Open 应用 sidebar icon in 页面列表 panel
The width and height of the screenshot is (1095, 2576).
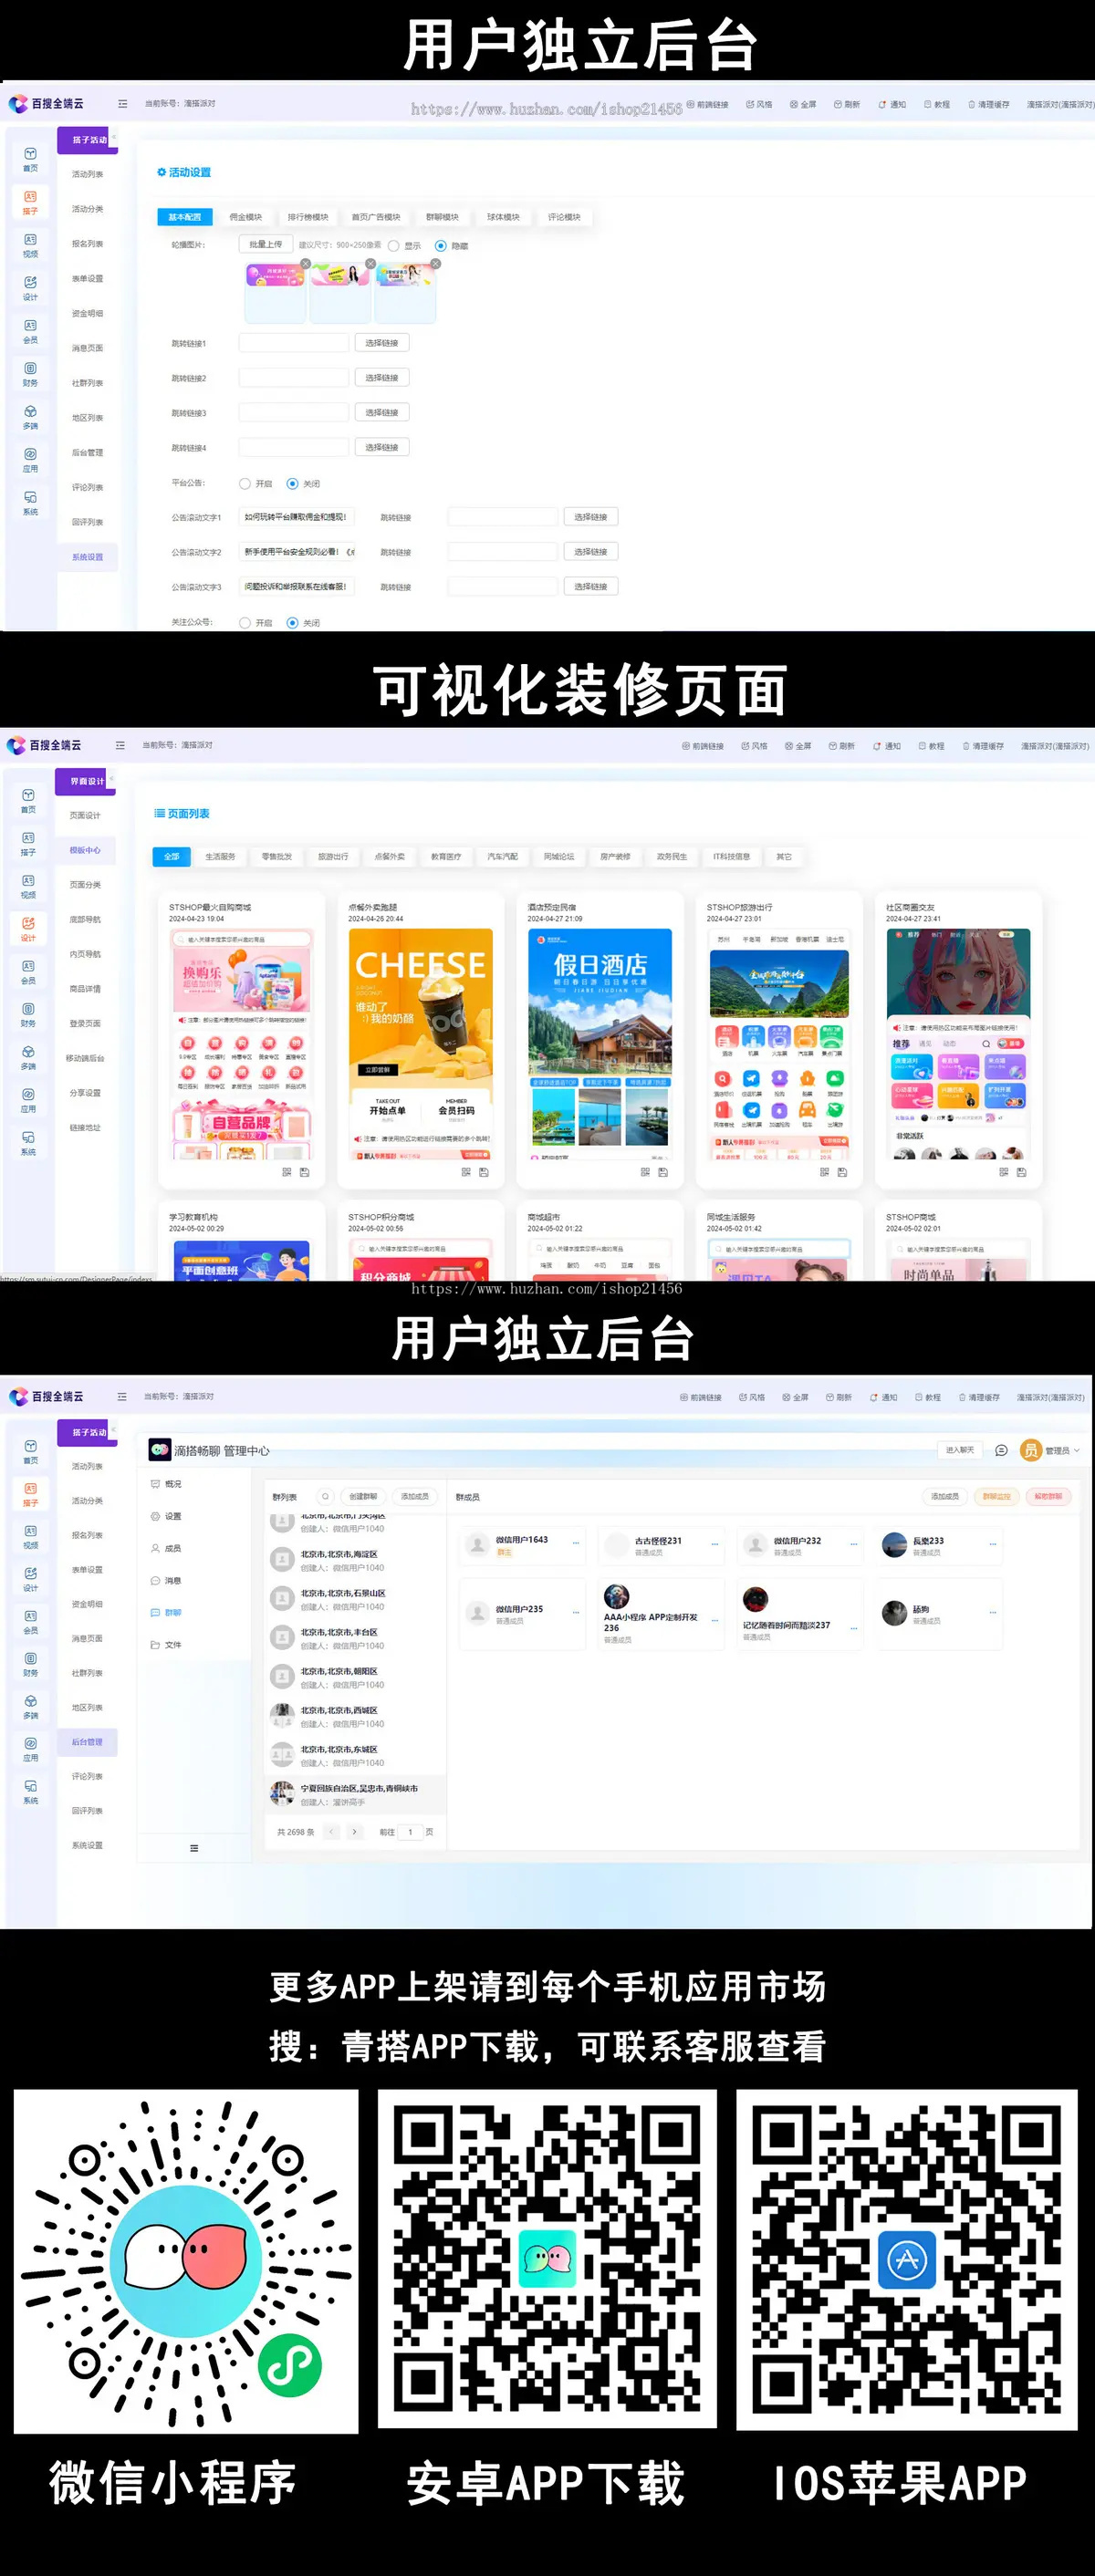click(x=28, y=1100)
